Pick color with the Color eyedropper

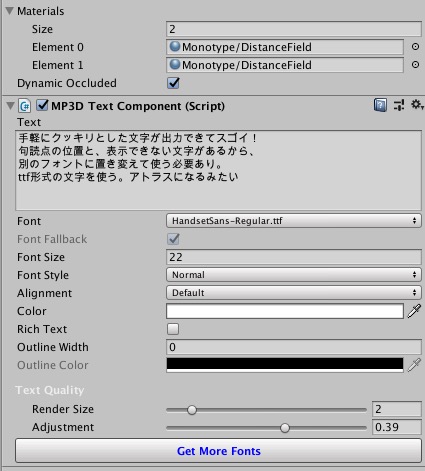414,311
